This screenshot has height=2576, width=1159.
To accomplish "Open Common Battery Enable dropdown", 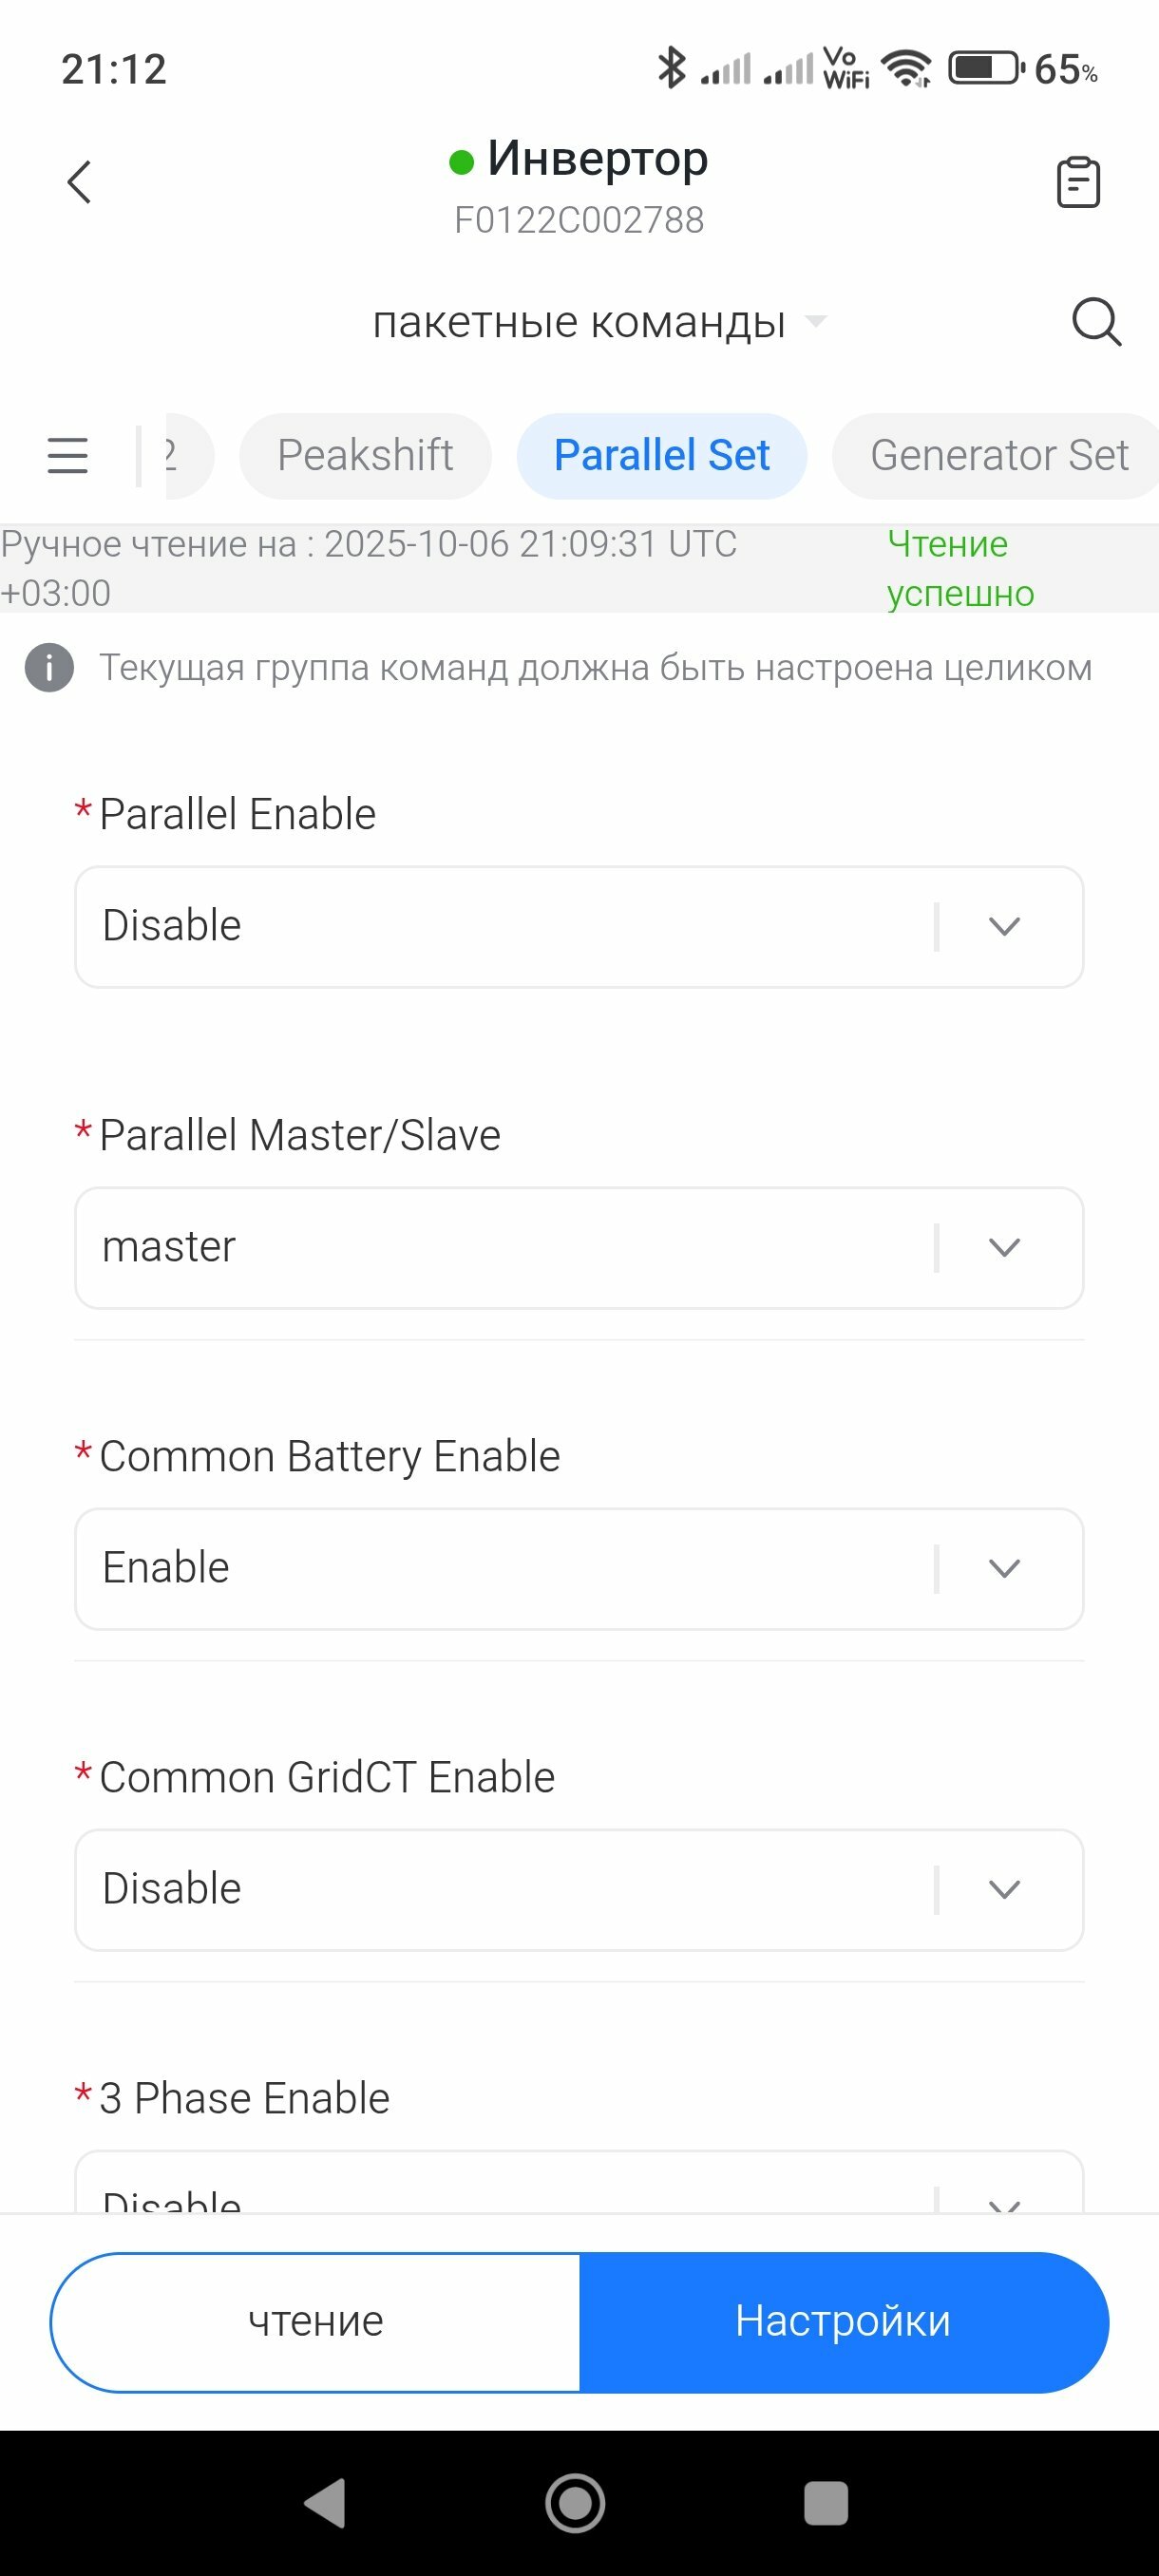I will click(x=579, y=1569).
